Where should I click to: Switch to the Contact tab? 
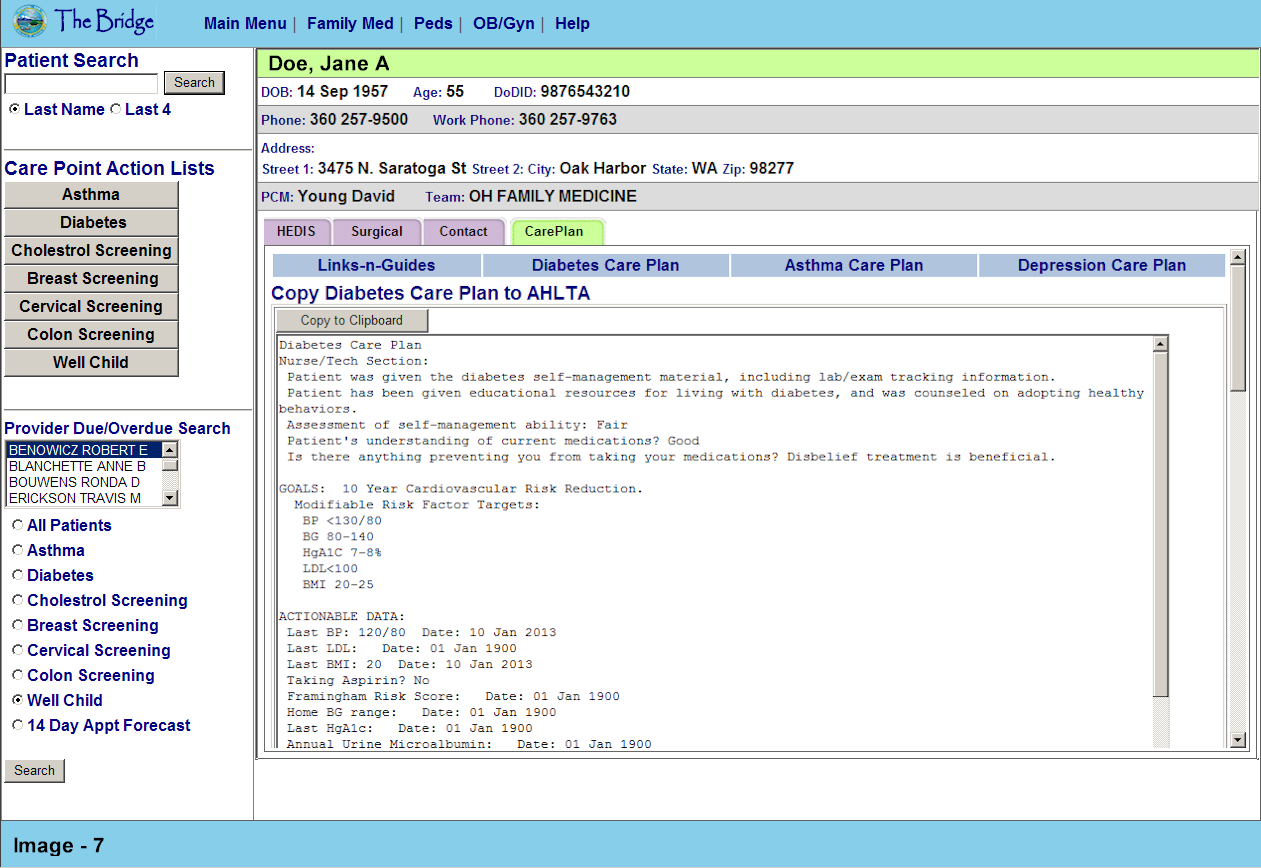(x=464, y=232)
